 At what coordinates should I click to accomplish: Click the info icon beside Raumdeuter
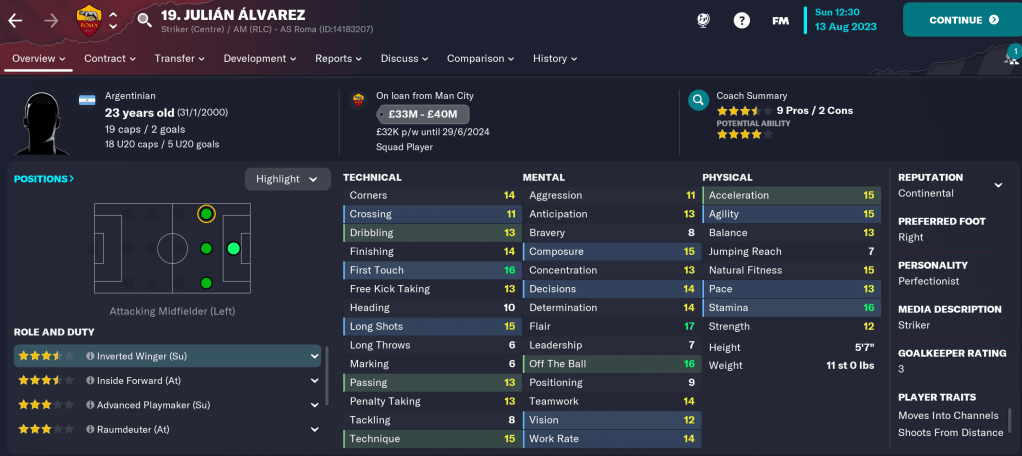coord(90,430)
